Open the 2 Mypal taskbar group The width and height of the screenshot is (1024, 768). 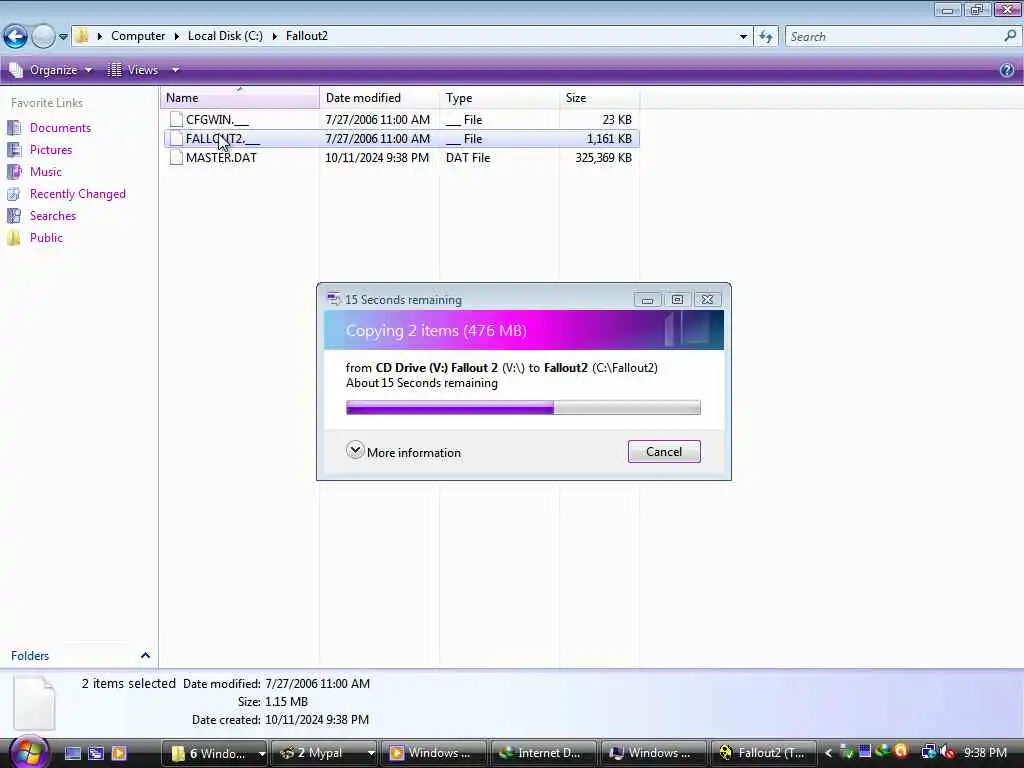(x=324, y=753)
